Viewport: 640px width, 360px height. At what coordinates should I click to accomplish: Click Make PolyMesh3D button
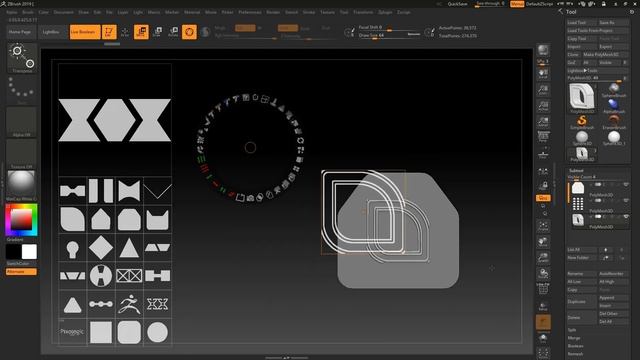(606, 54)
